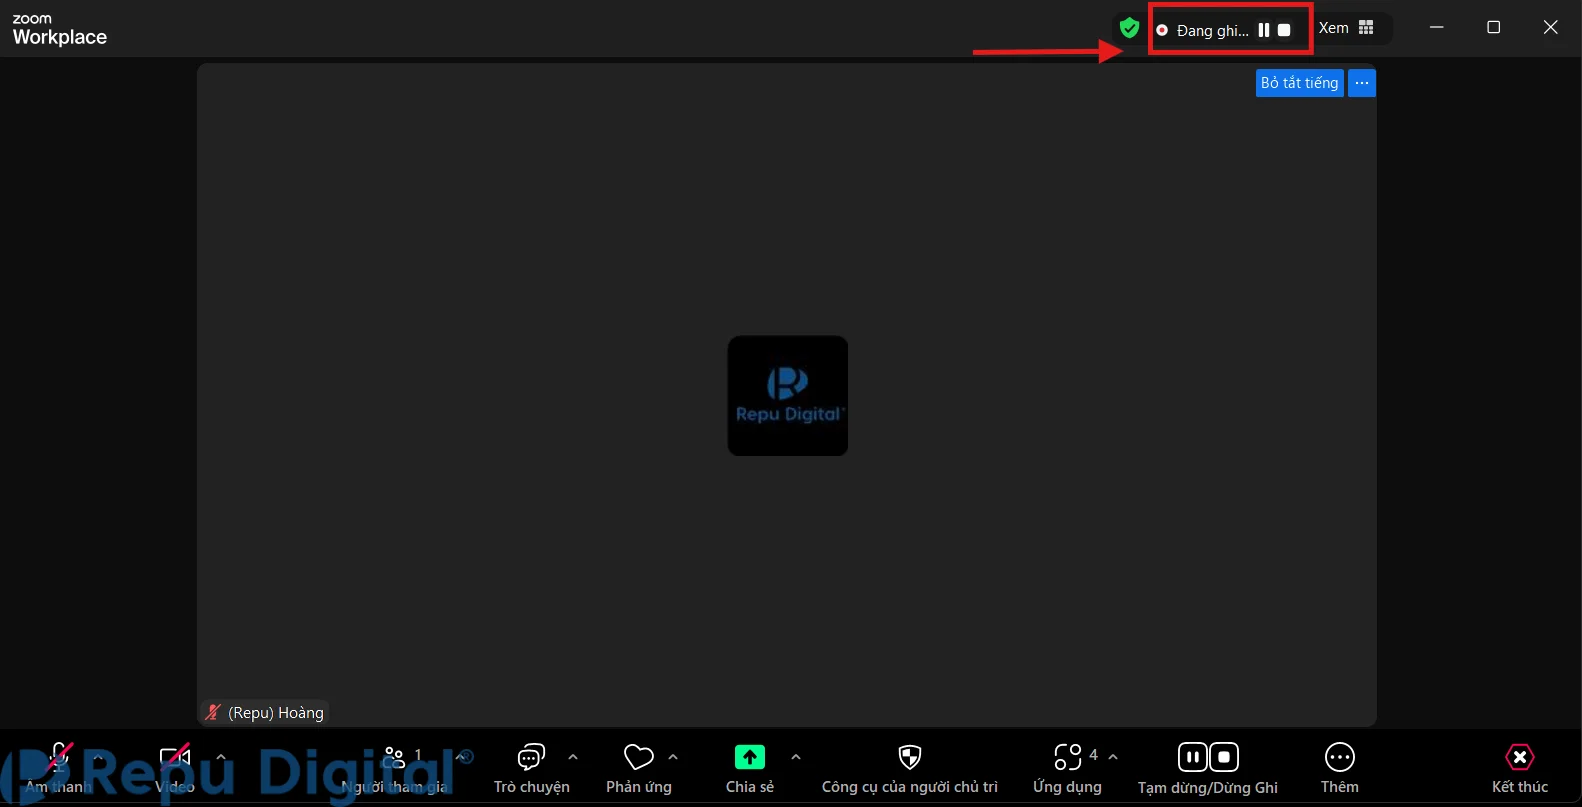Expand the Ứng dụng chevron menu

click(x=1113, y=757)
